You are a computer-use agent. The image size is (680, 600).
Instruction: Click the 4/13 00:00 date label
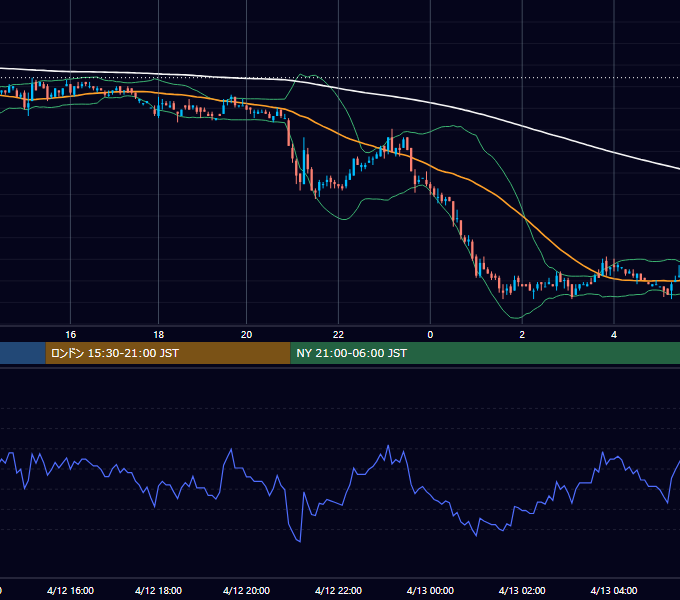click(430, 590)
